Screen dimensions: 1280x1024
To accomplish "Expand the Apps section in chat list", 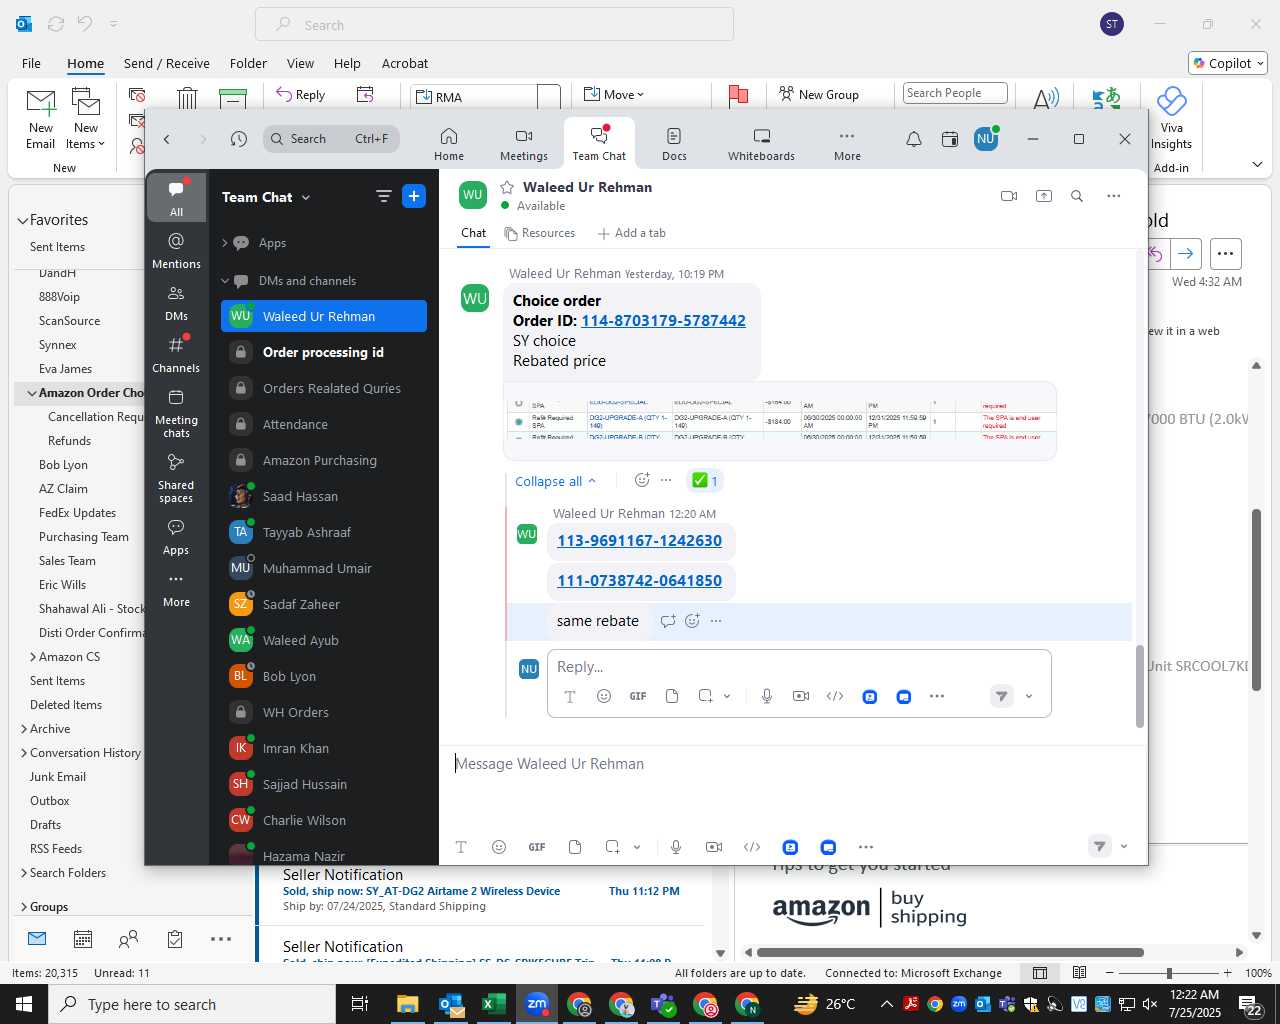I will coord(225,243).
